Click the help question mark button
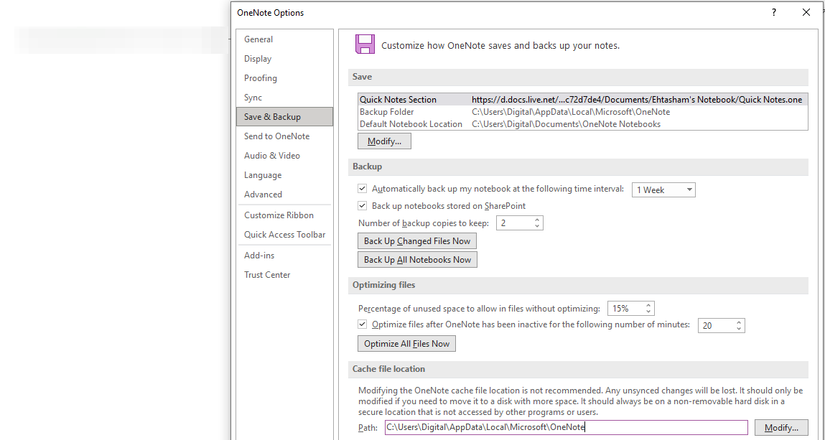The height and width of the screenshot is (440, 825). (773, 13)
